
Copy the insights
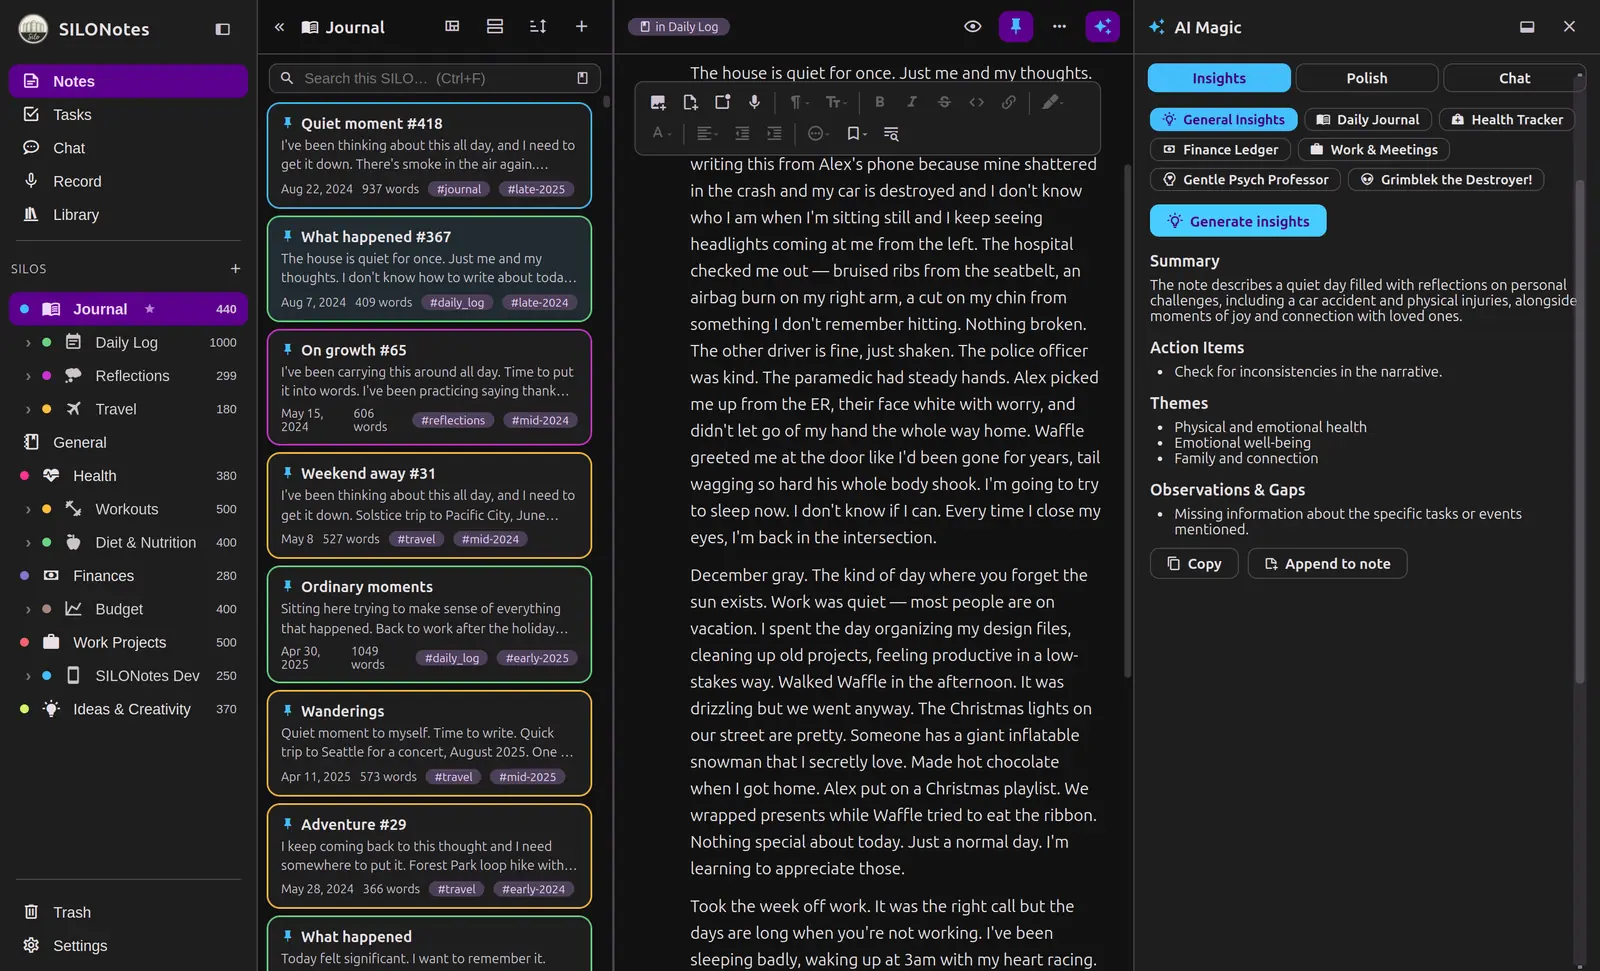click(x=1193, y=563)
